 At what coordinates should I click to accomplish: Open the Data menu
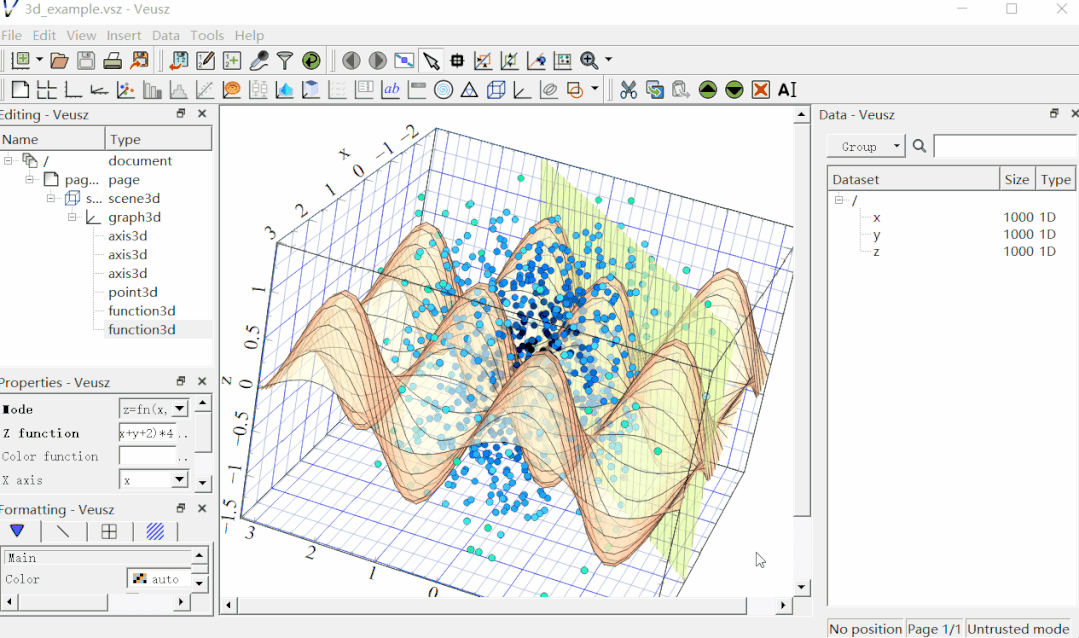click(166, 35)
